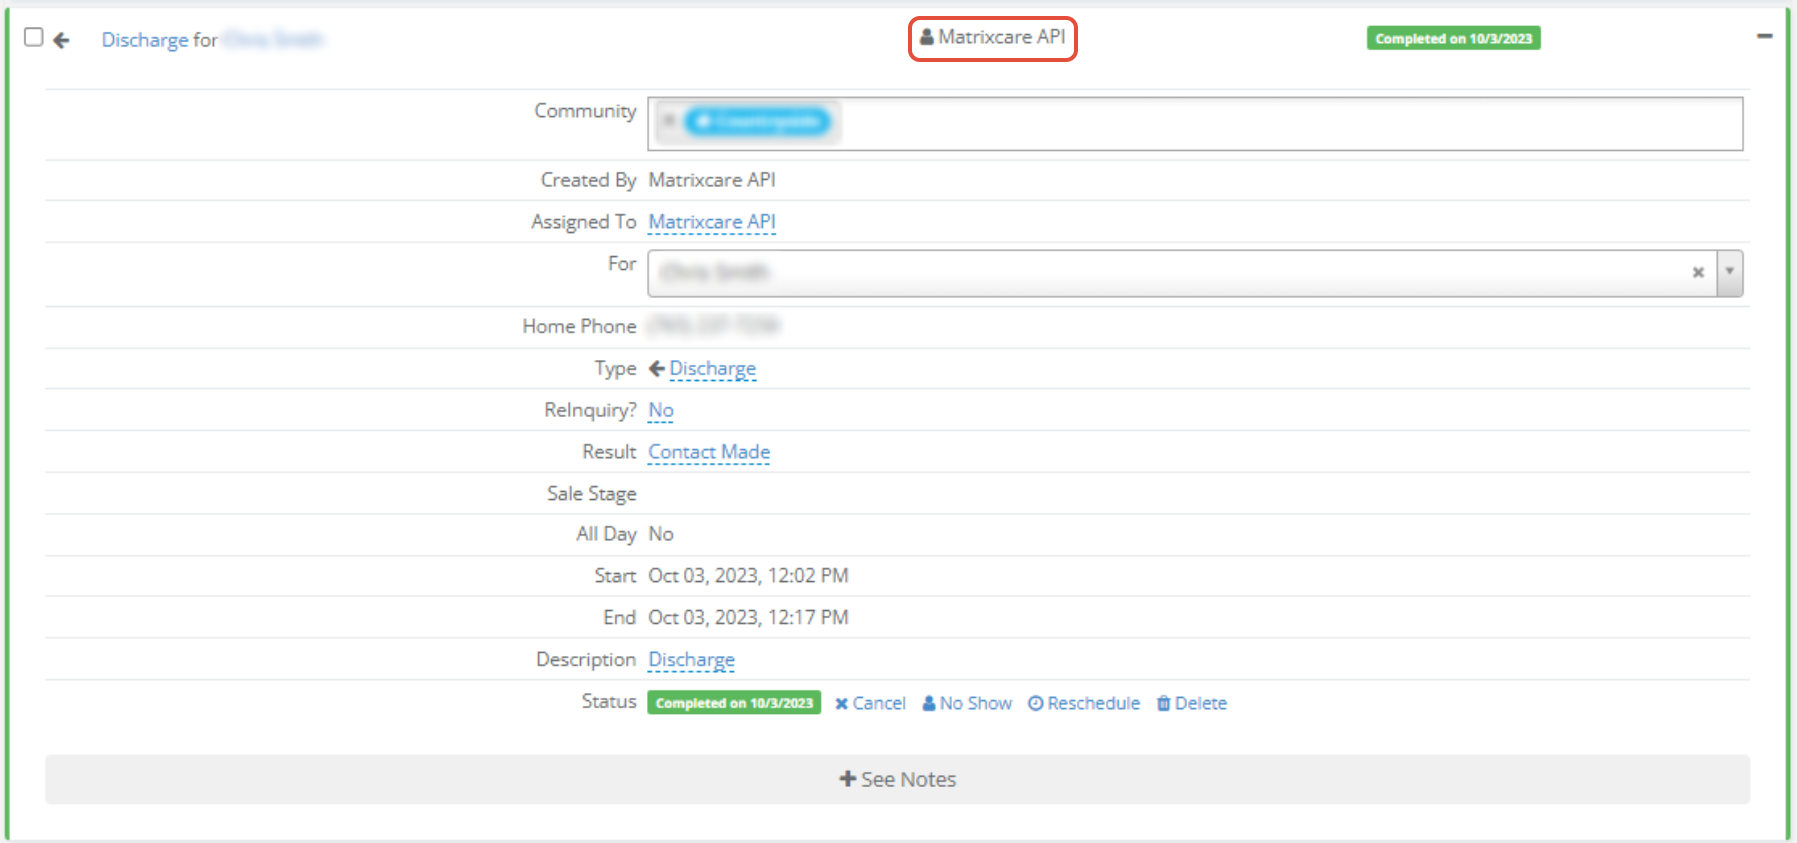Click the All Day No value
The image size is (1797, 843).
pos(661,534)
